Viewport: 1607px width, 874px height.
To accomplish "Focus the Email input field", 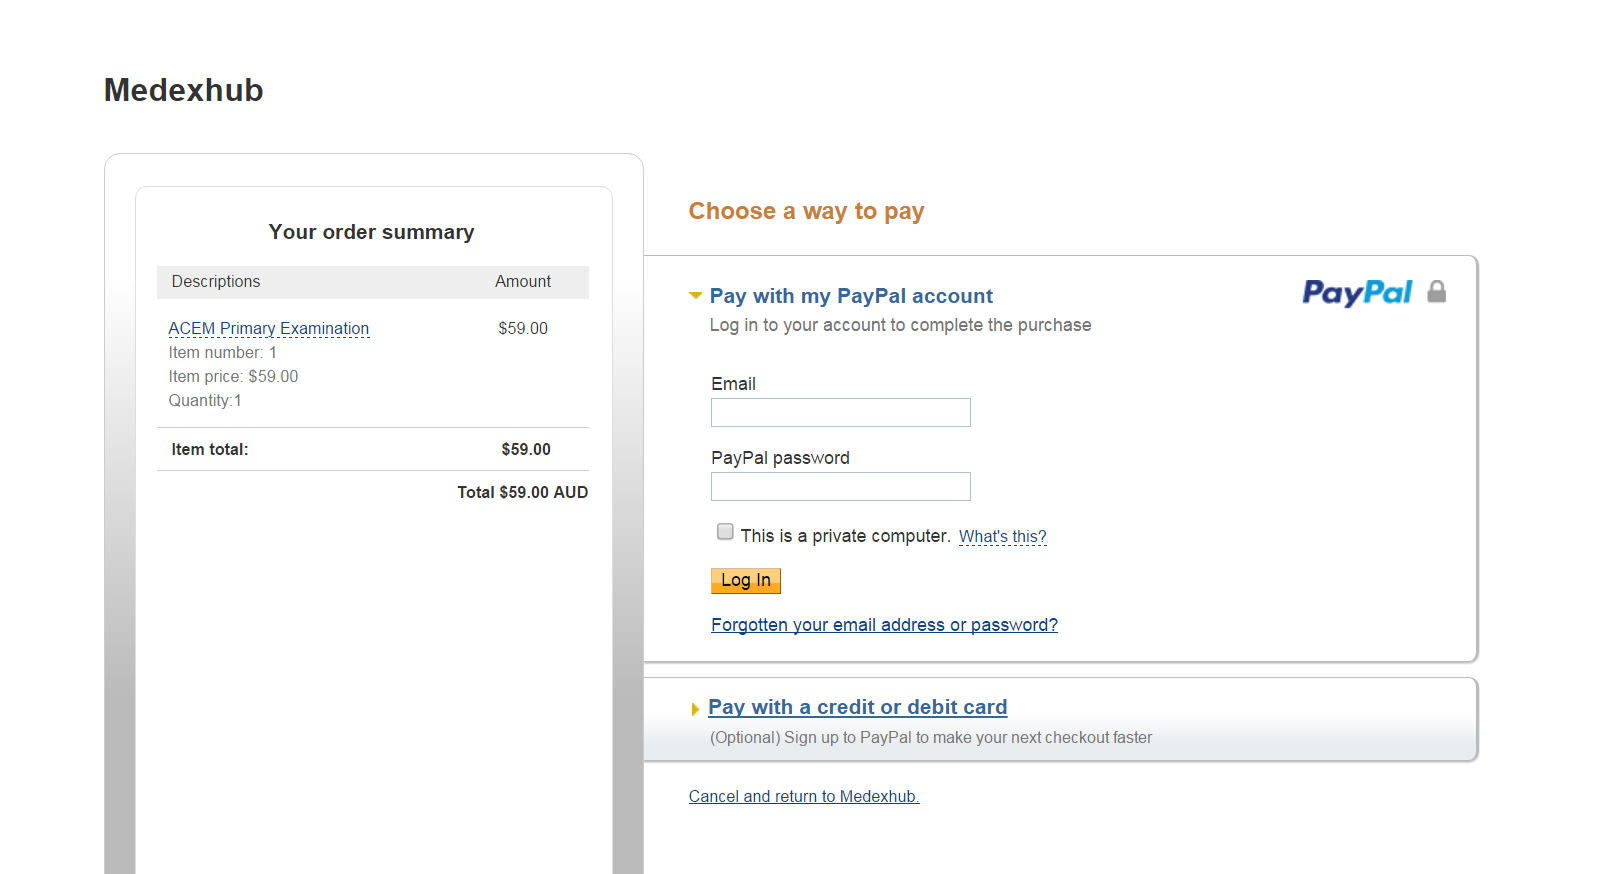I will click(841, 412).
